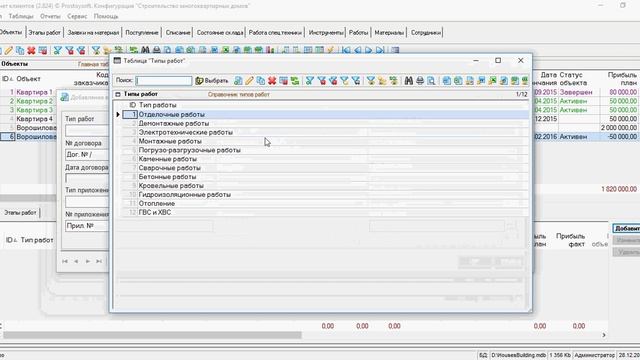640x360 pixels.
Task: Switch to the Поступление tab
Action: coord(142,32)
